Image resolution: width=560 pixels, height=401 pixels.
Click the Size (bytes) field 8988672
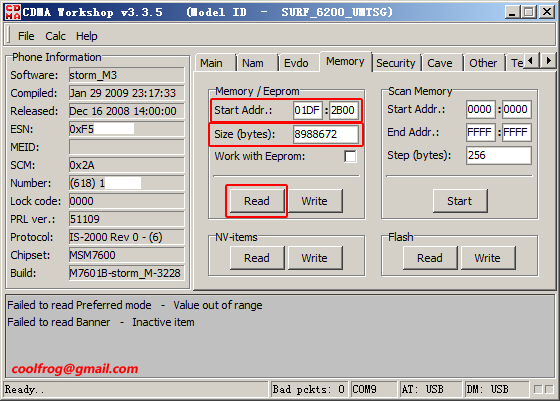pos(325,134)
